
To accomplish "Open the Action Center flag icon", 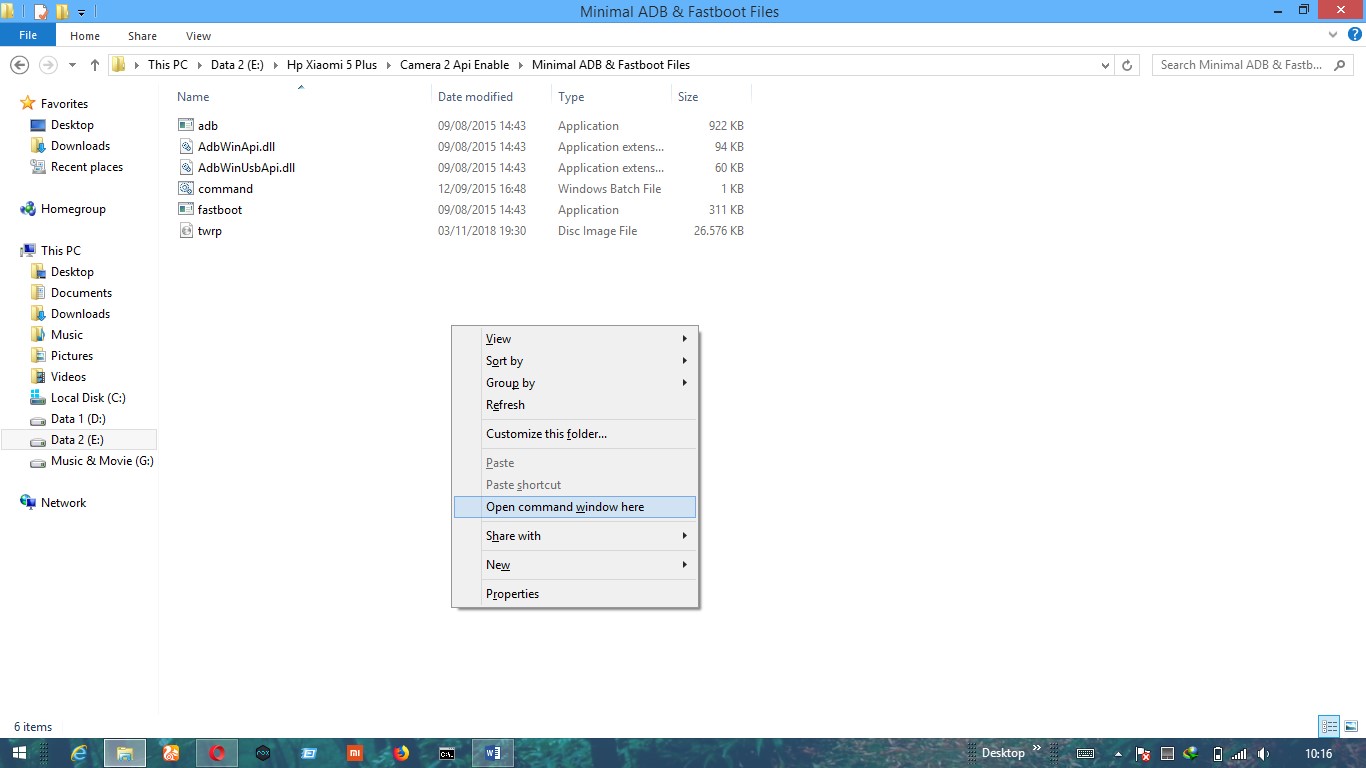I will pyautogui.click(x=1143, y=754).
